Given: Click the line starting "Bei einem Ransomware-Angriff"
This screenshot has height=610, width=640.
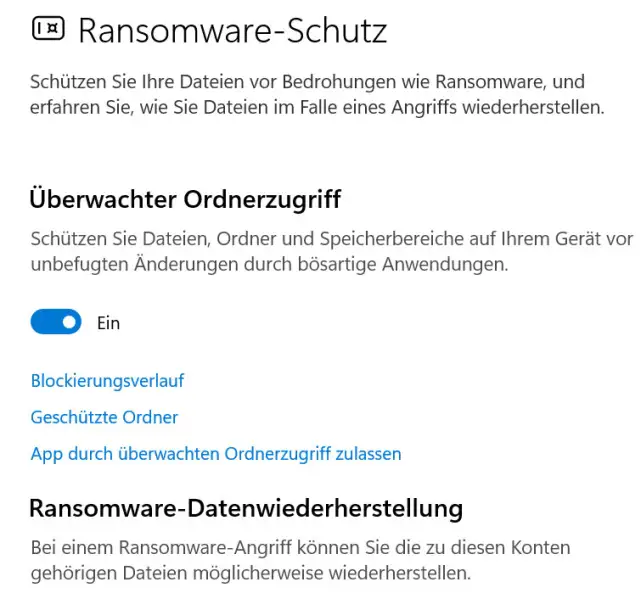Looking at the screenshot, I should (x=300, y=548).
